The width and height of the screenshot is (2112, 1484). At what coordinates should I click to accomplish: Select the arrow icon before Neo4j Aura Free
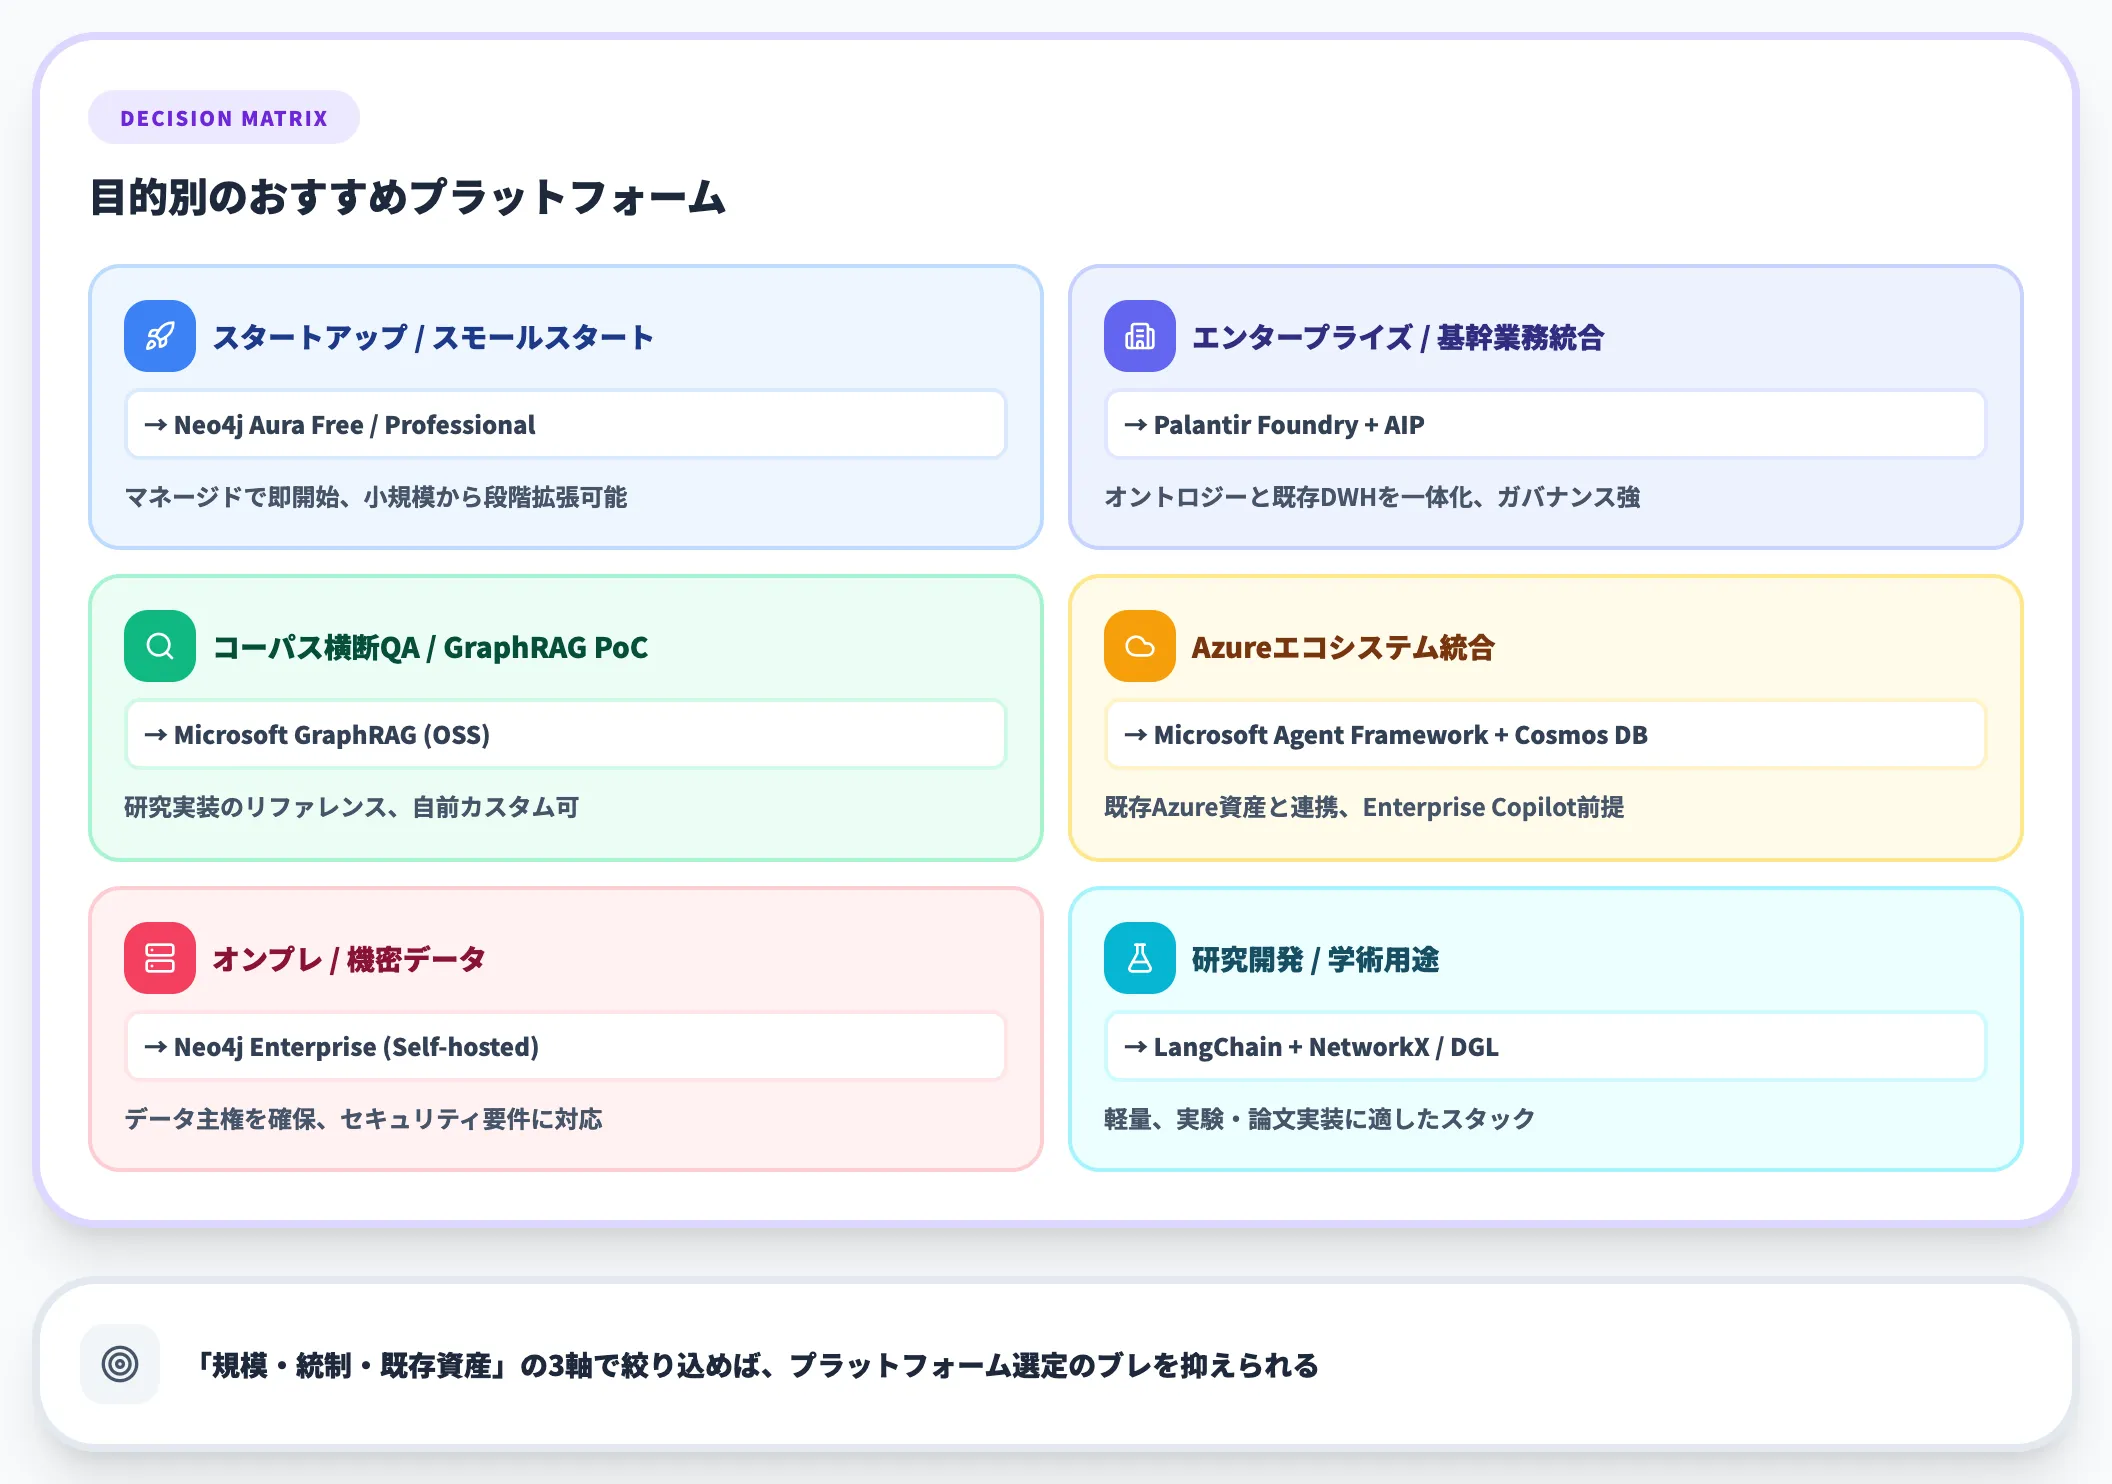[156, 424]
